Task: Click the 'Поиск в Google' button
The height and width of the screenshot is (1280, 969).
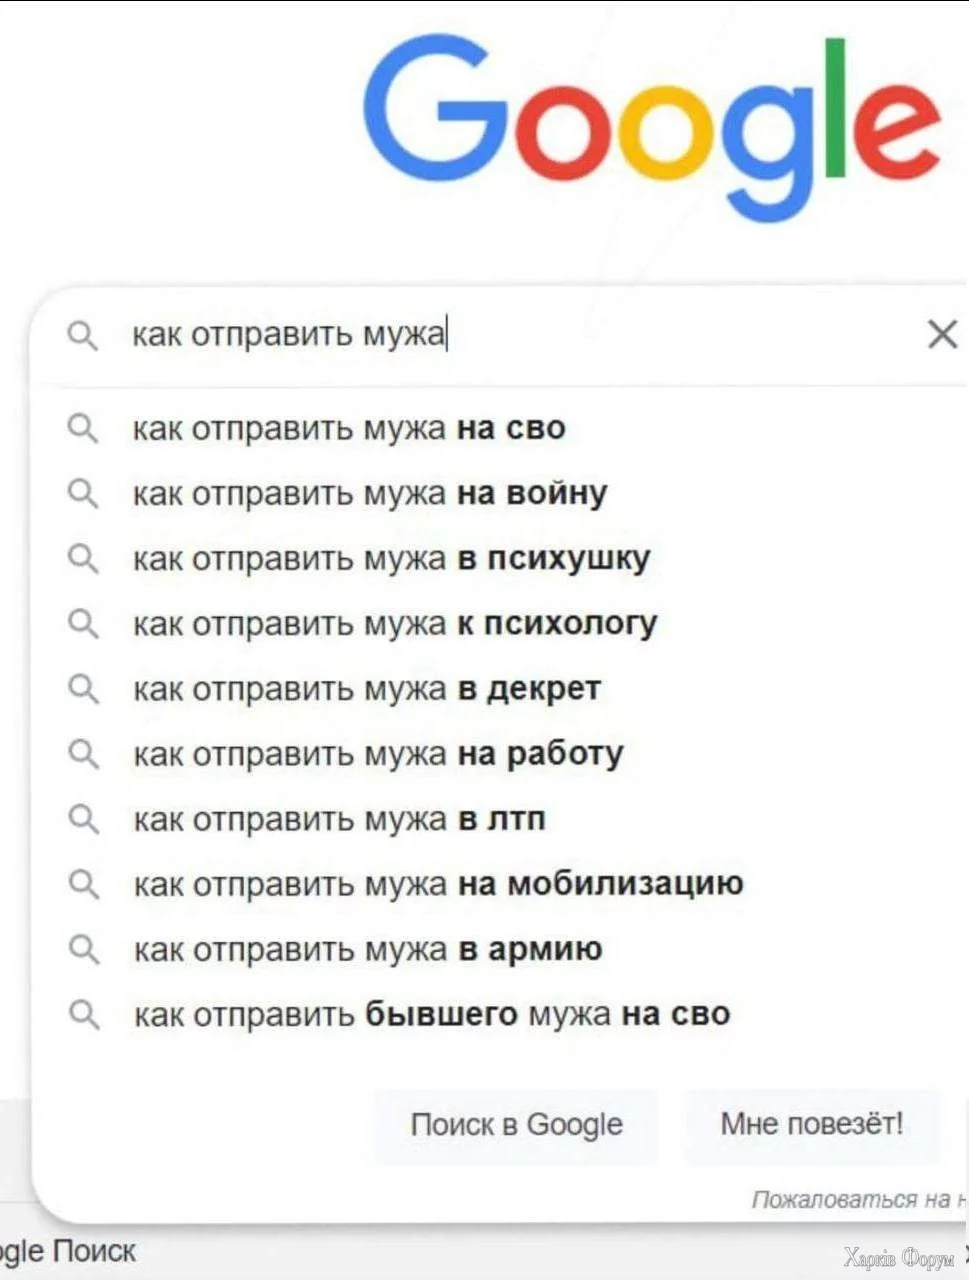Action: [516, 1125]
